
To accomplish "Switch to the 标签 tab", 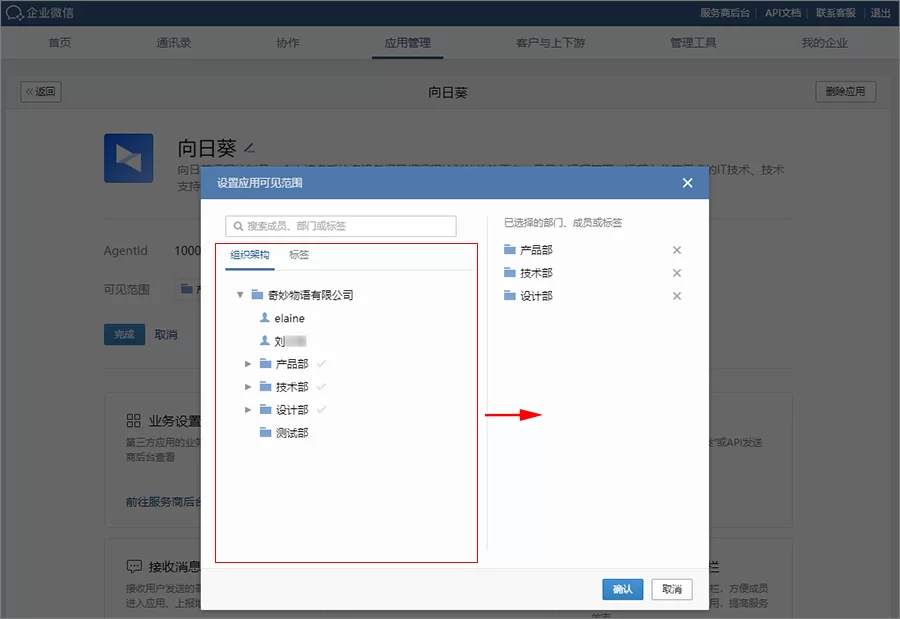I will click(x=298, y=255).
